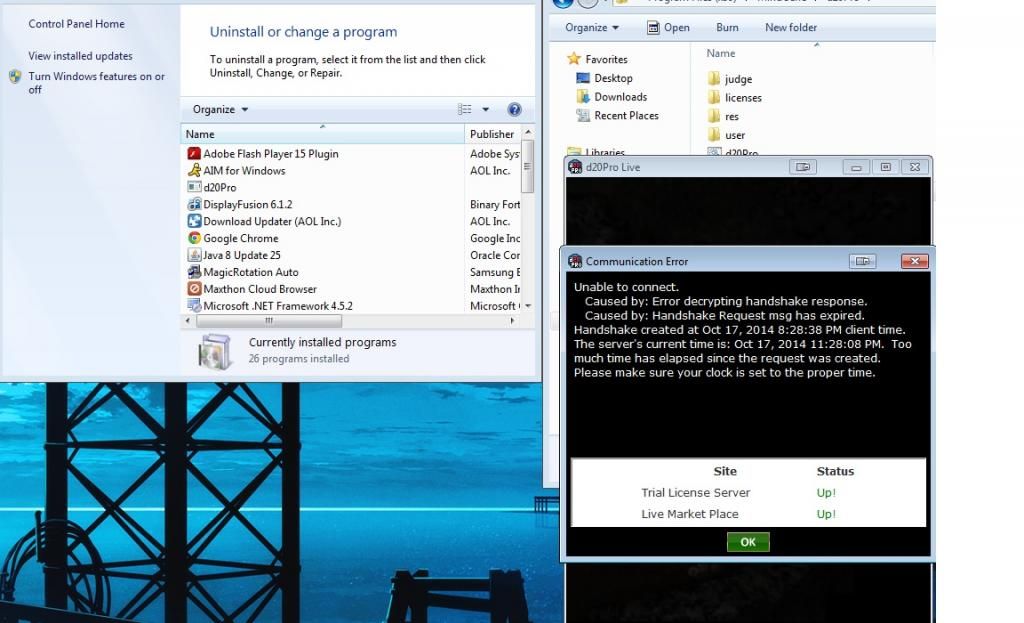Click 'Google Inc' publisher cell
Viewport: 1024px width, 623px height.
pos(495,238)
